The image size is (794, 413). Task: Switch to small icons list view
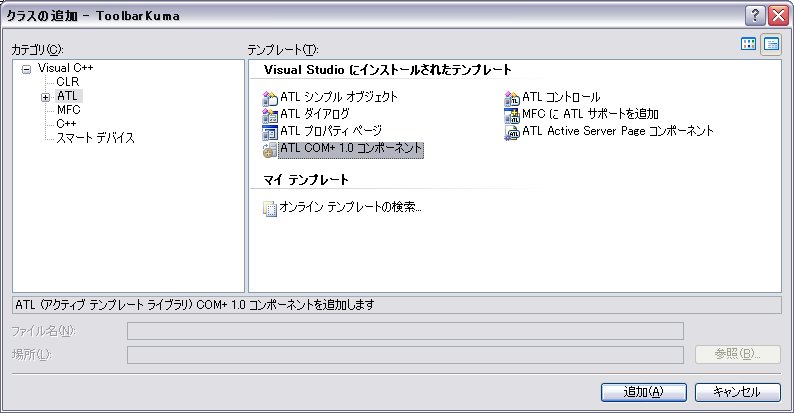click(x=771, y=45)
